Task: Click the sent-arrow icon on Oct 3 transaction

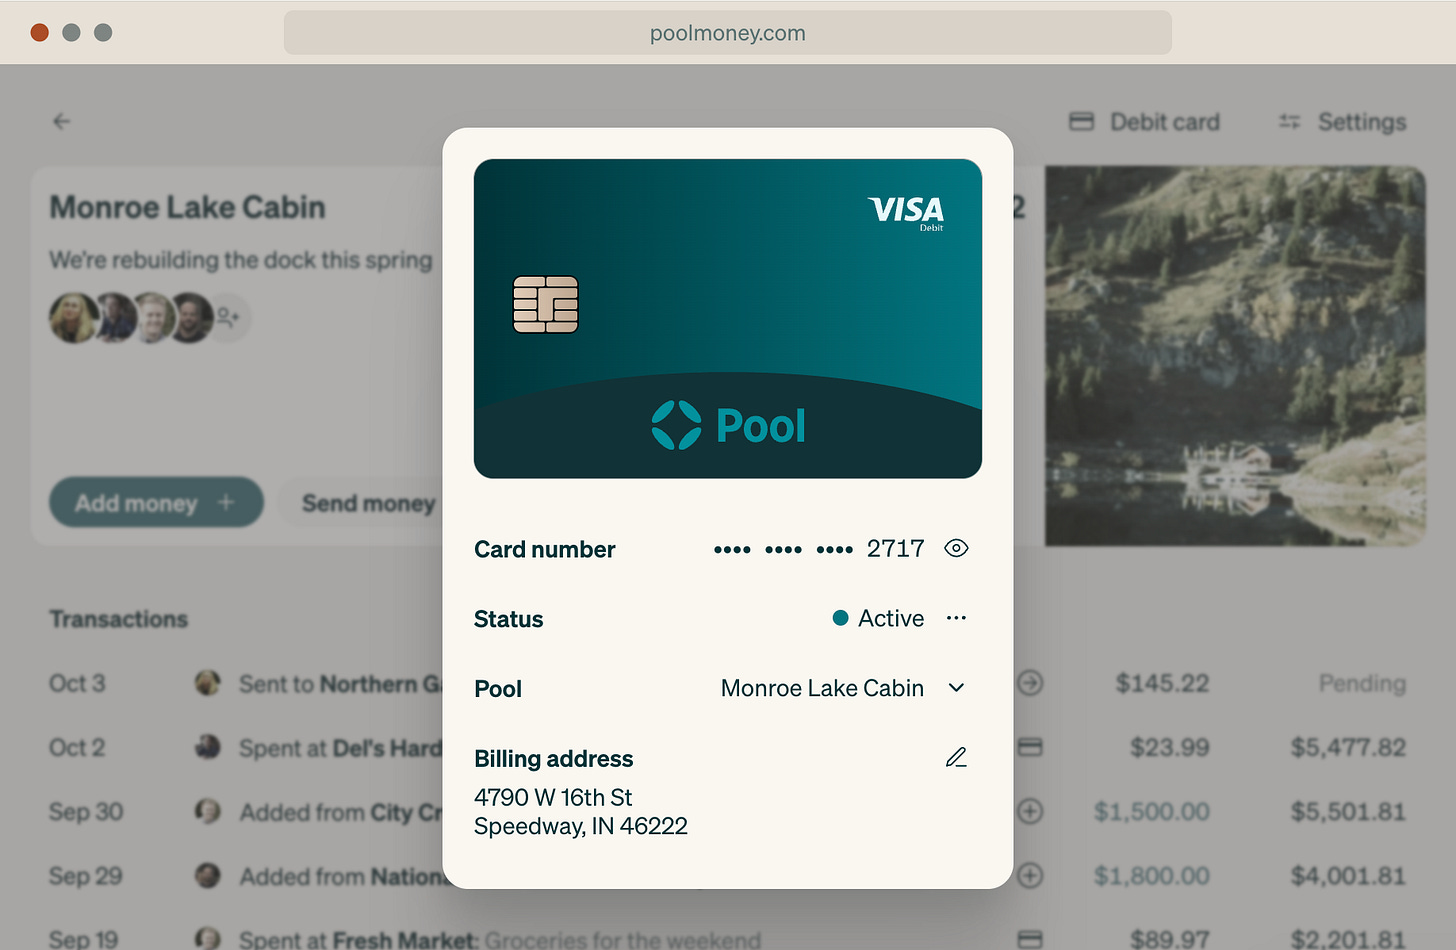Action: pos(1030,683)
